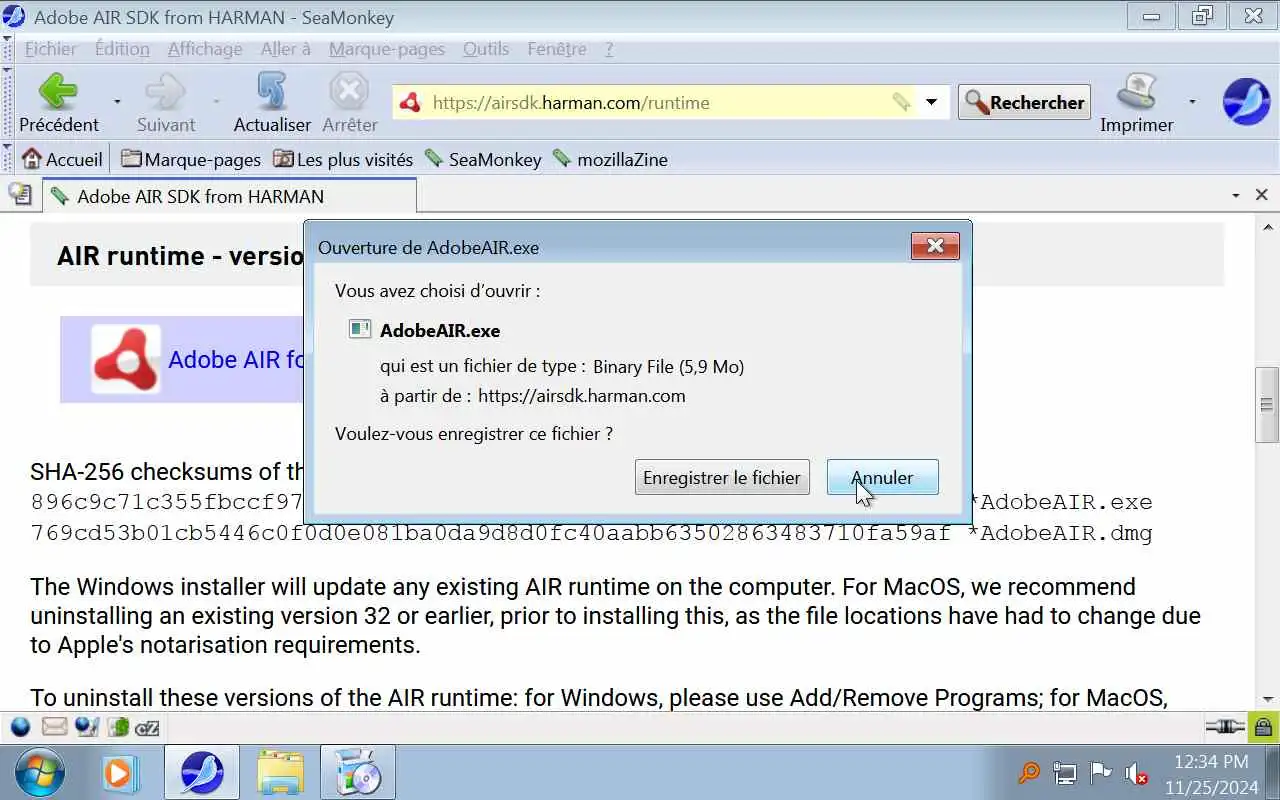1280x800 pixels.
Task: Click the Rechercher search button
Action: [1024, 102]
